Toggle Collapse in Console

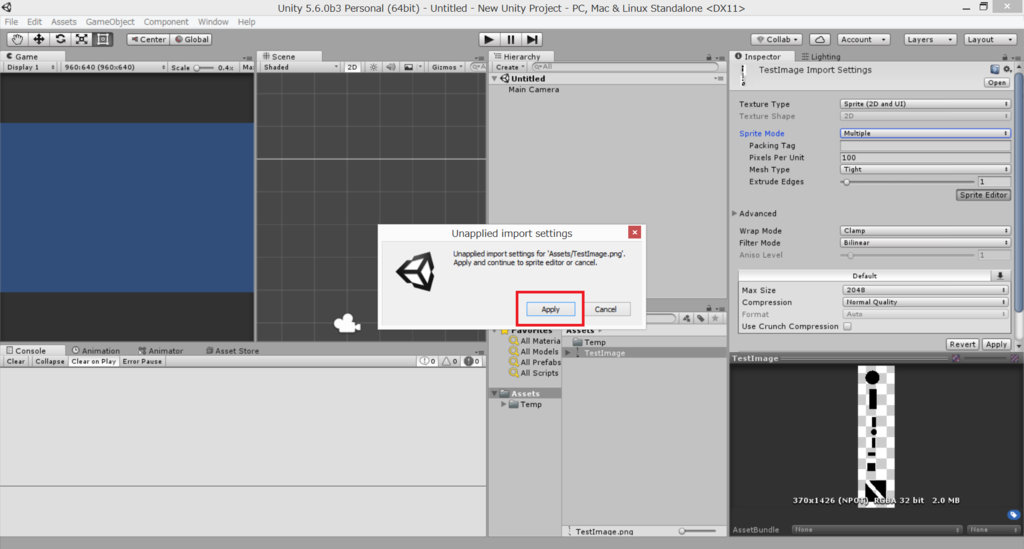(50, 361)
